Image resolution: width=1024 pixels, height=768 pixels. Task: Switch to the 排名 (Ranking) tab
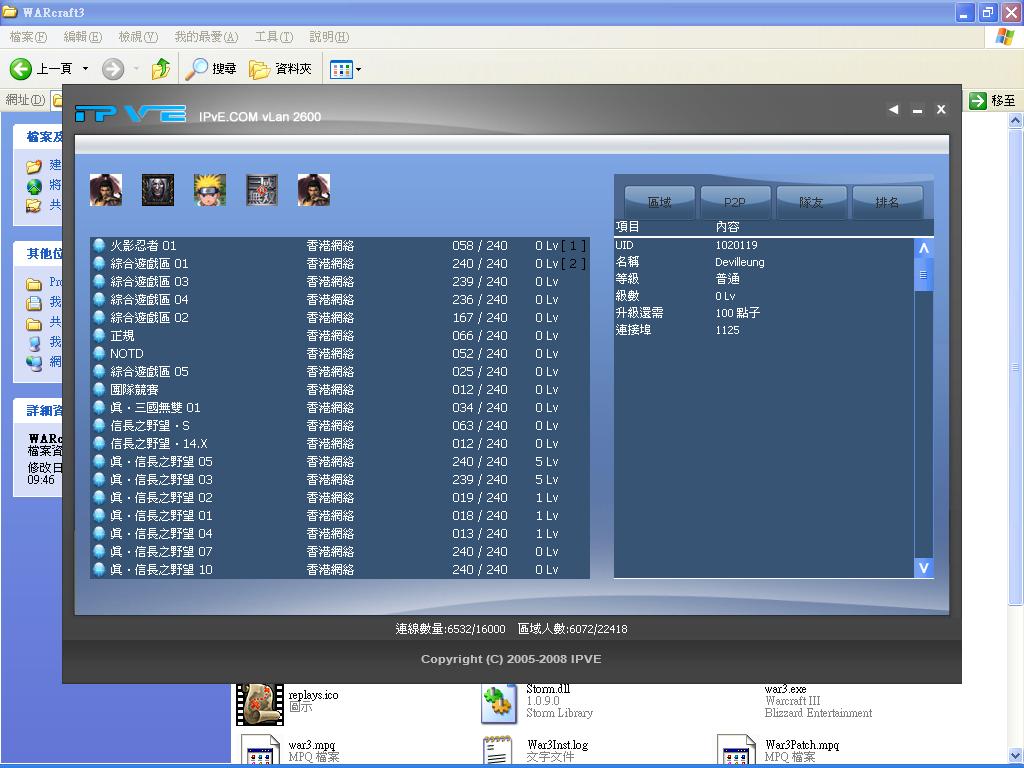tap(886, 201)
